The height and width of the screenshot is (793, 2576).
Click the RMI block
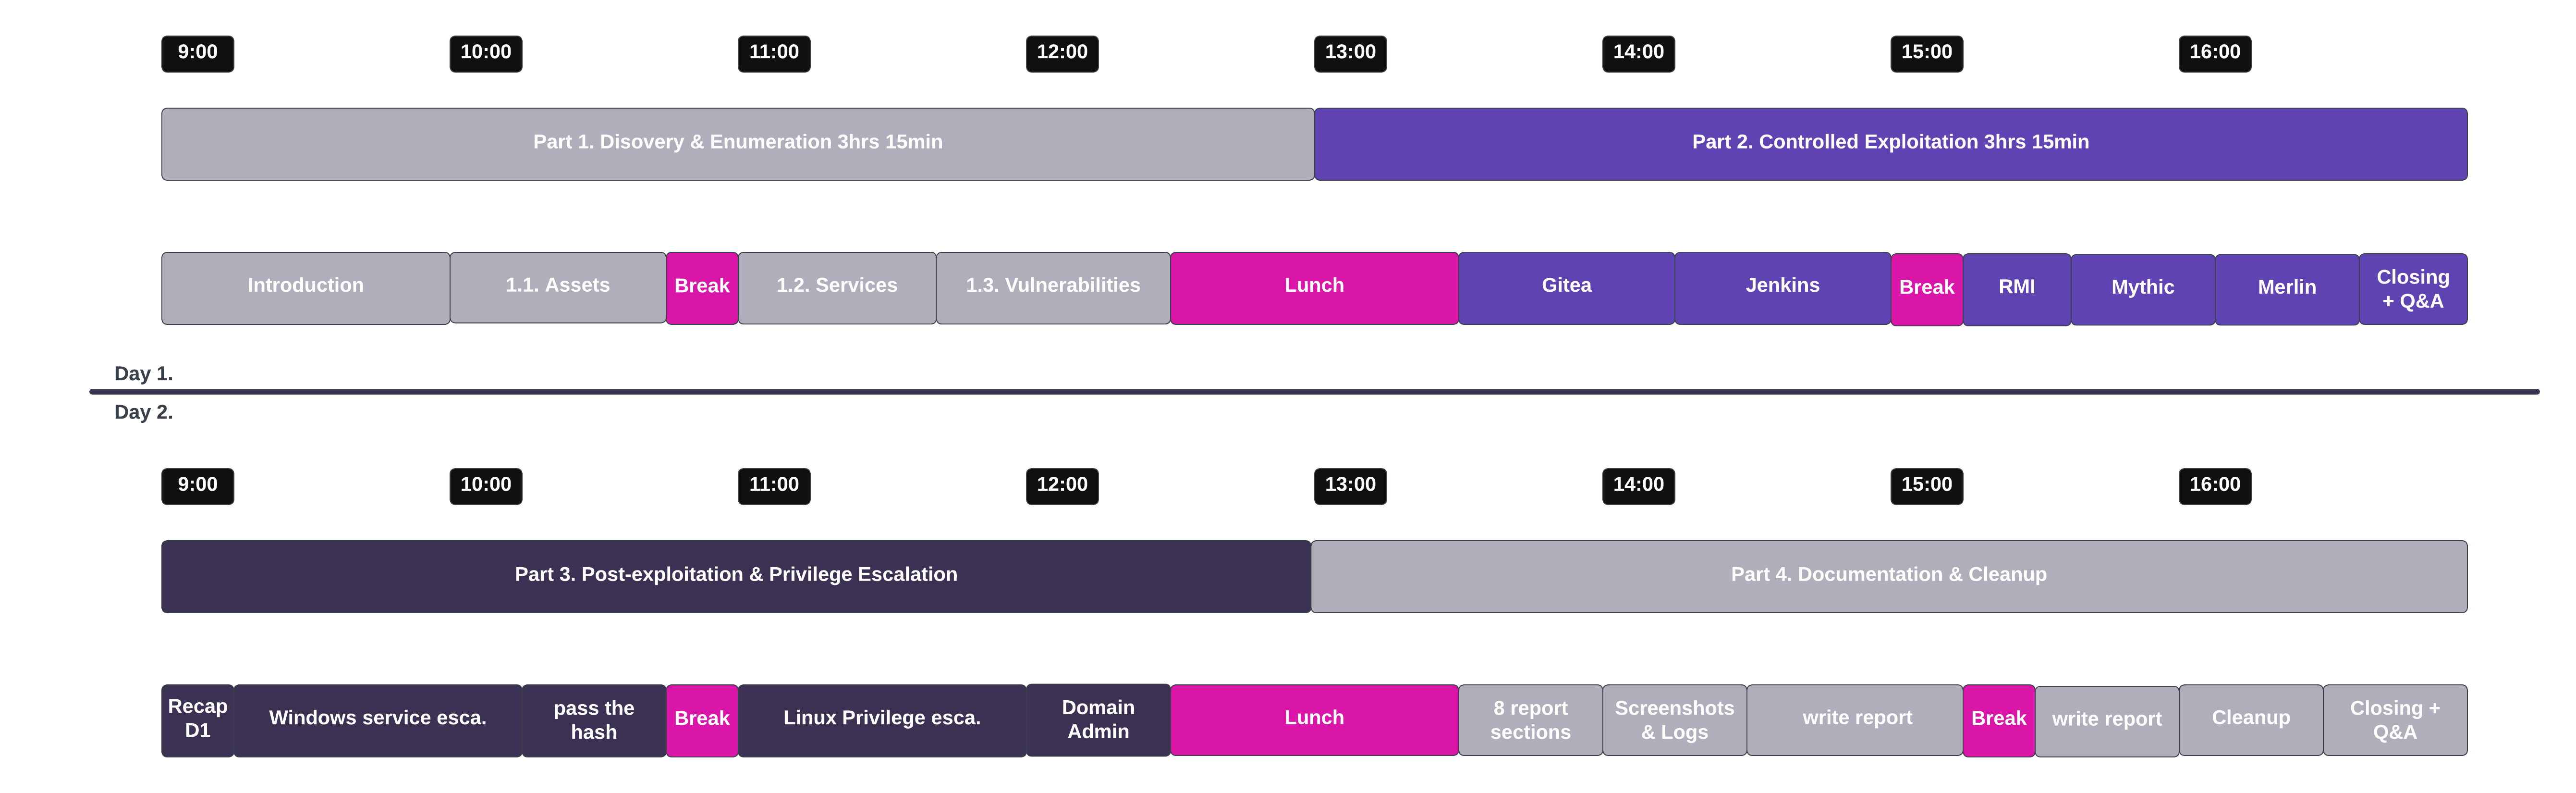(2016, 288)
